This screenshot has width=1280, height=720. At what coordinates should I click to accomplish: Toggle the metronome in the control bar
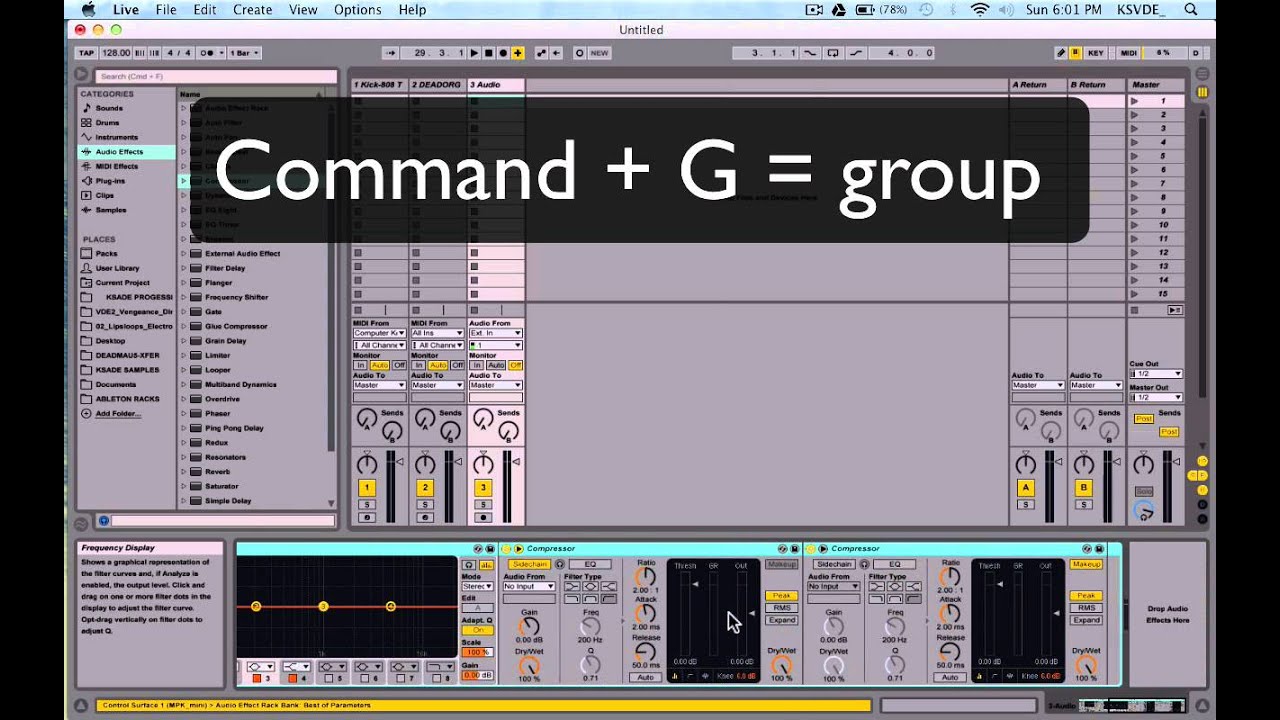point(208,53)
